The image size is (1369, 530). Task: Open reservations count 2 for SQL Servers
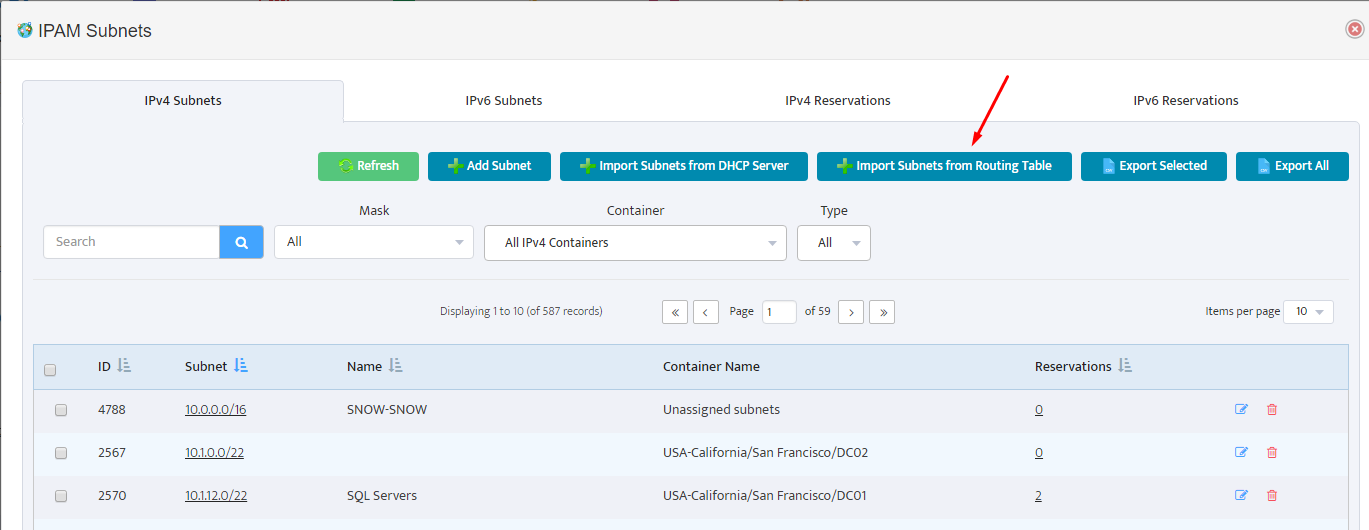click(x=1038, y=495)
